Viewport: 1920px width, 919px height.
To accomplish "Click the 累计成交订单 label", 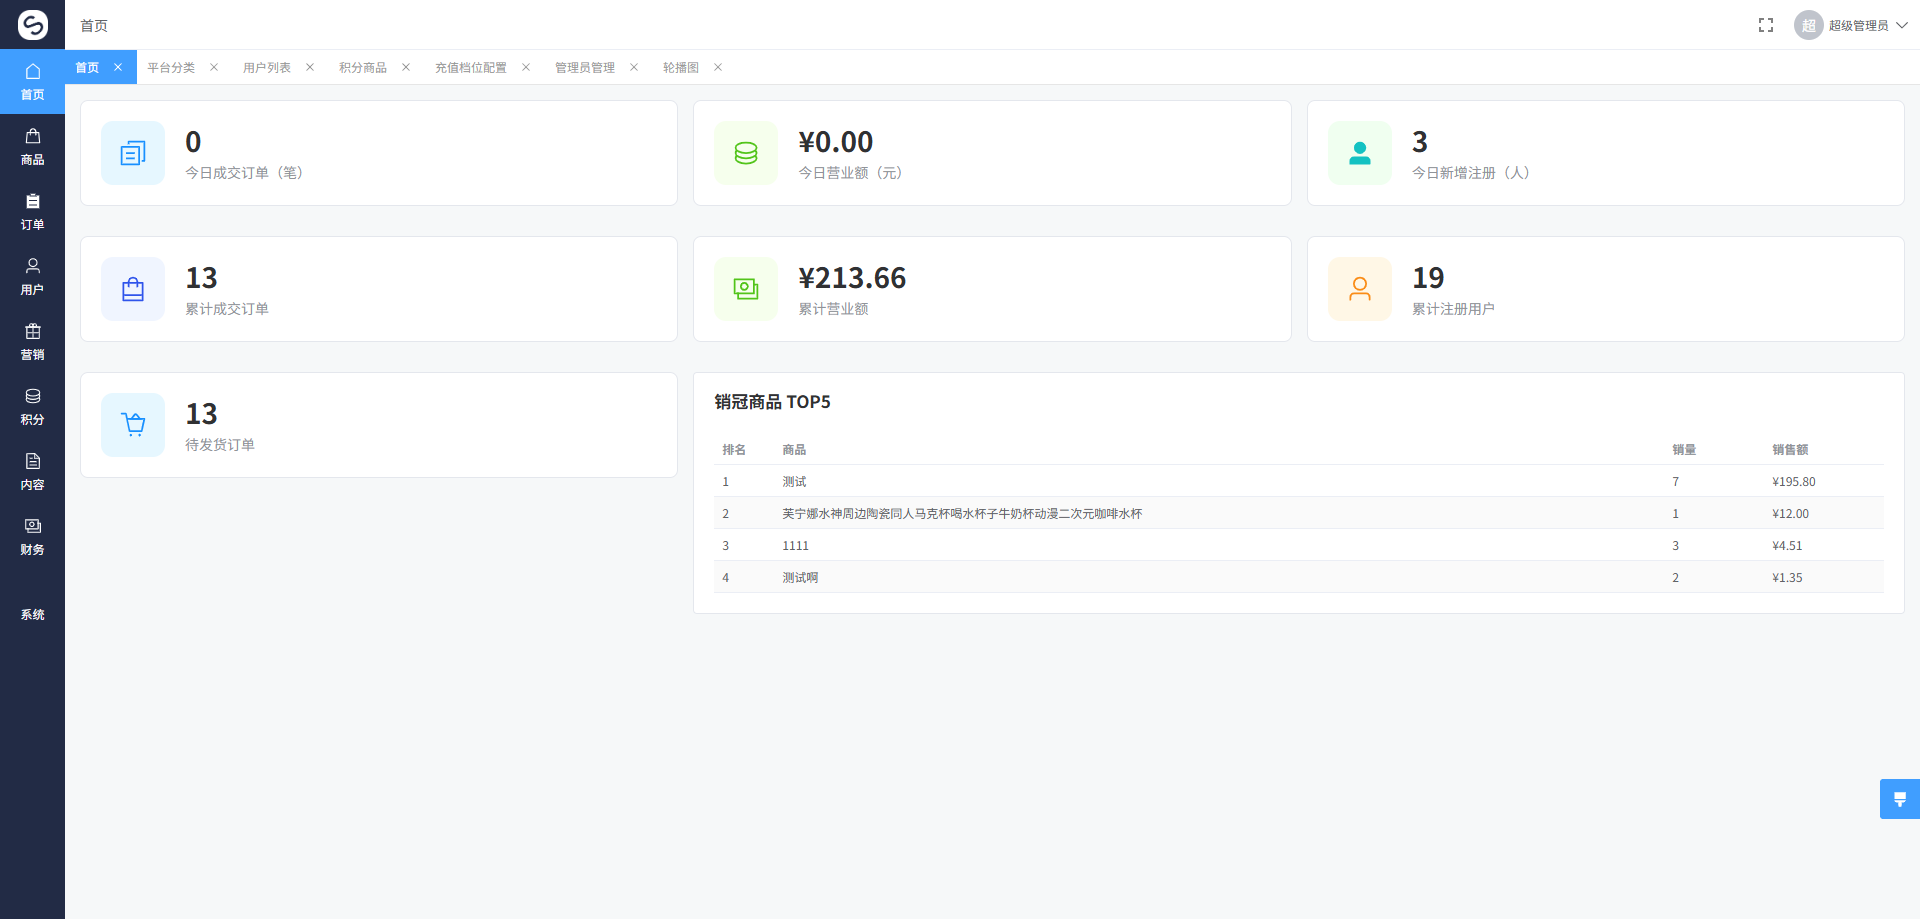I will click(227, 309).
